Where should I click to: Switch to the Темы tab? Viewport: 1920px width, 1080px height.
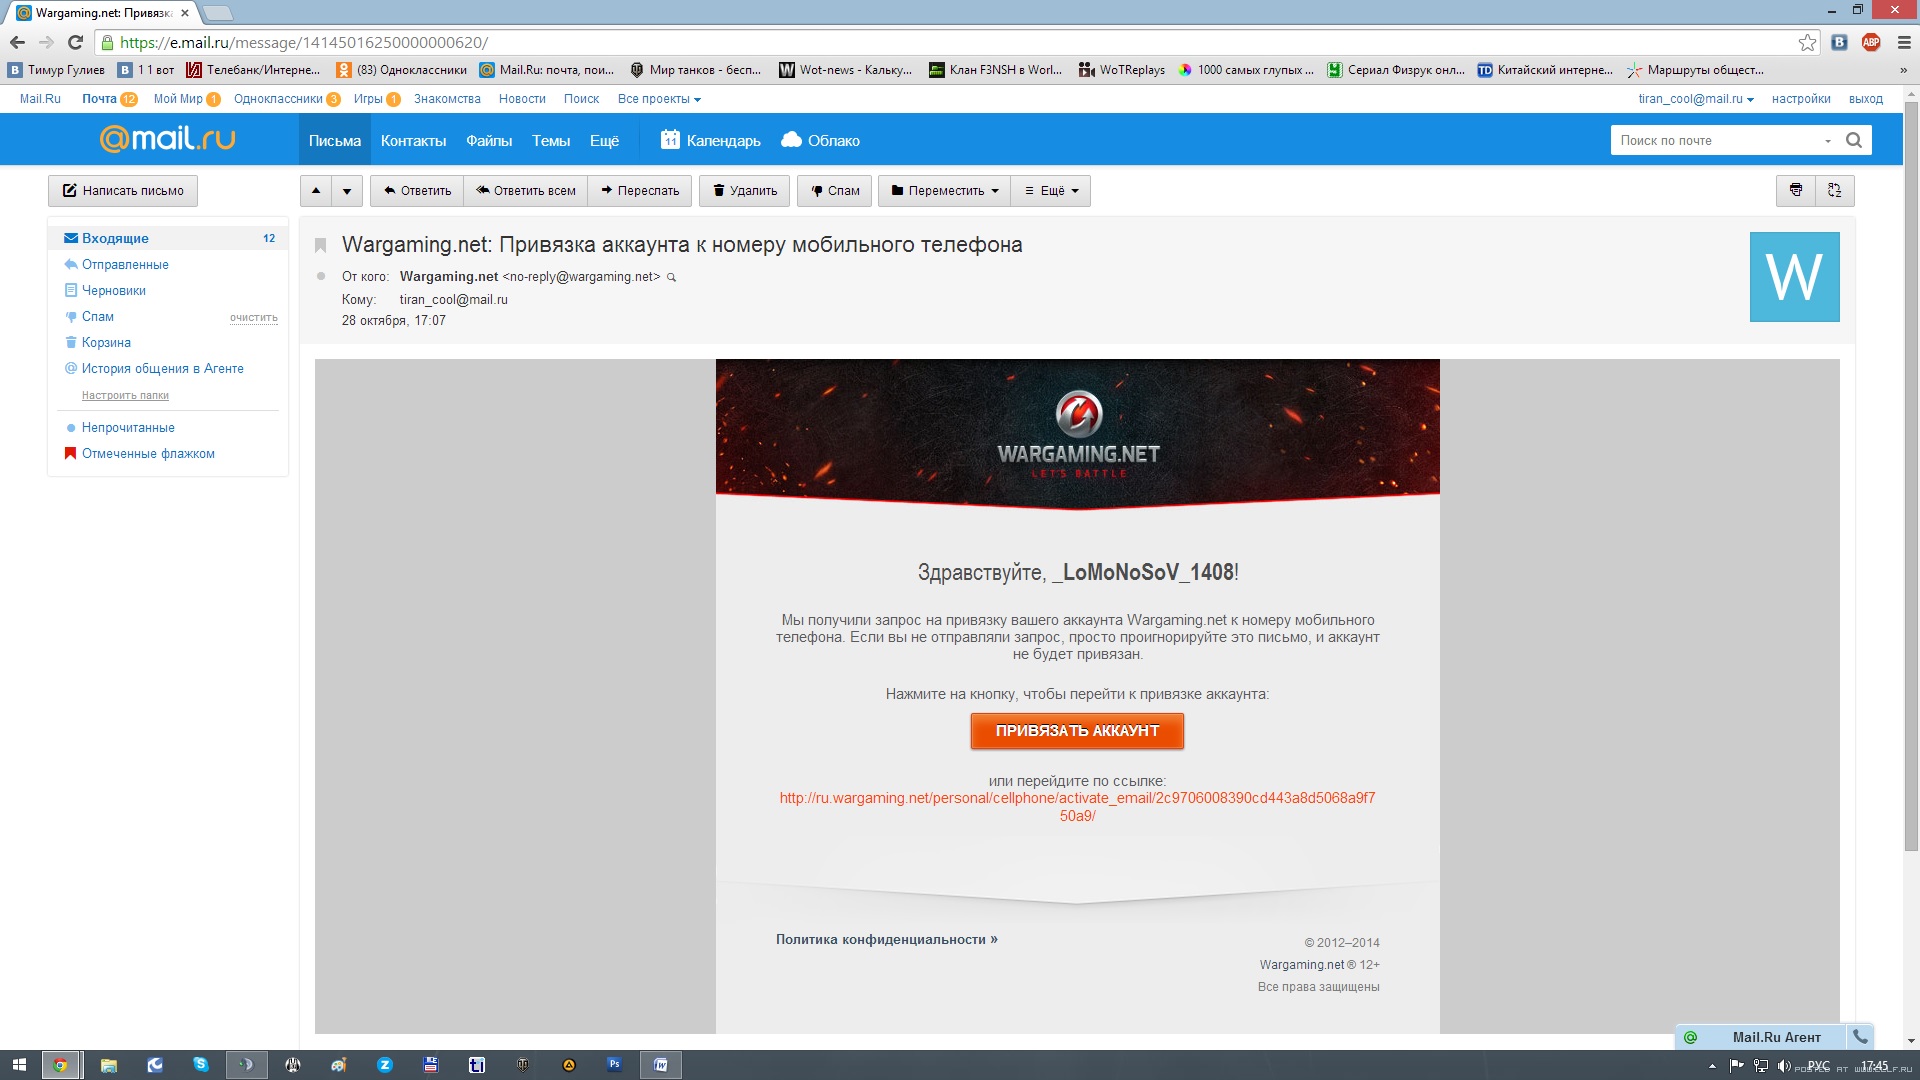[551, 140]
